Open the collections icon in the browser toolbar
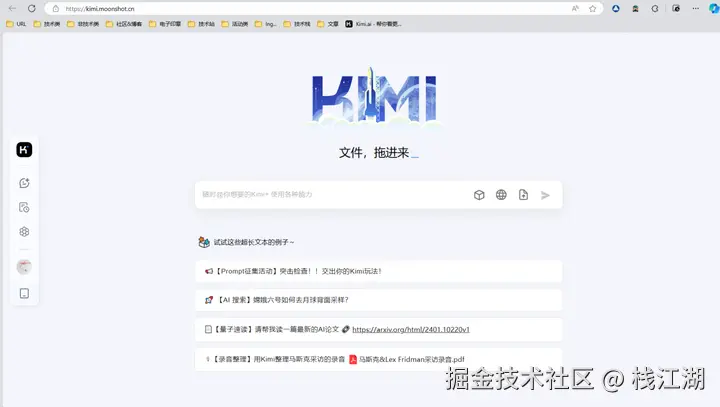720x407 pixels. tap(676, 8)
